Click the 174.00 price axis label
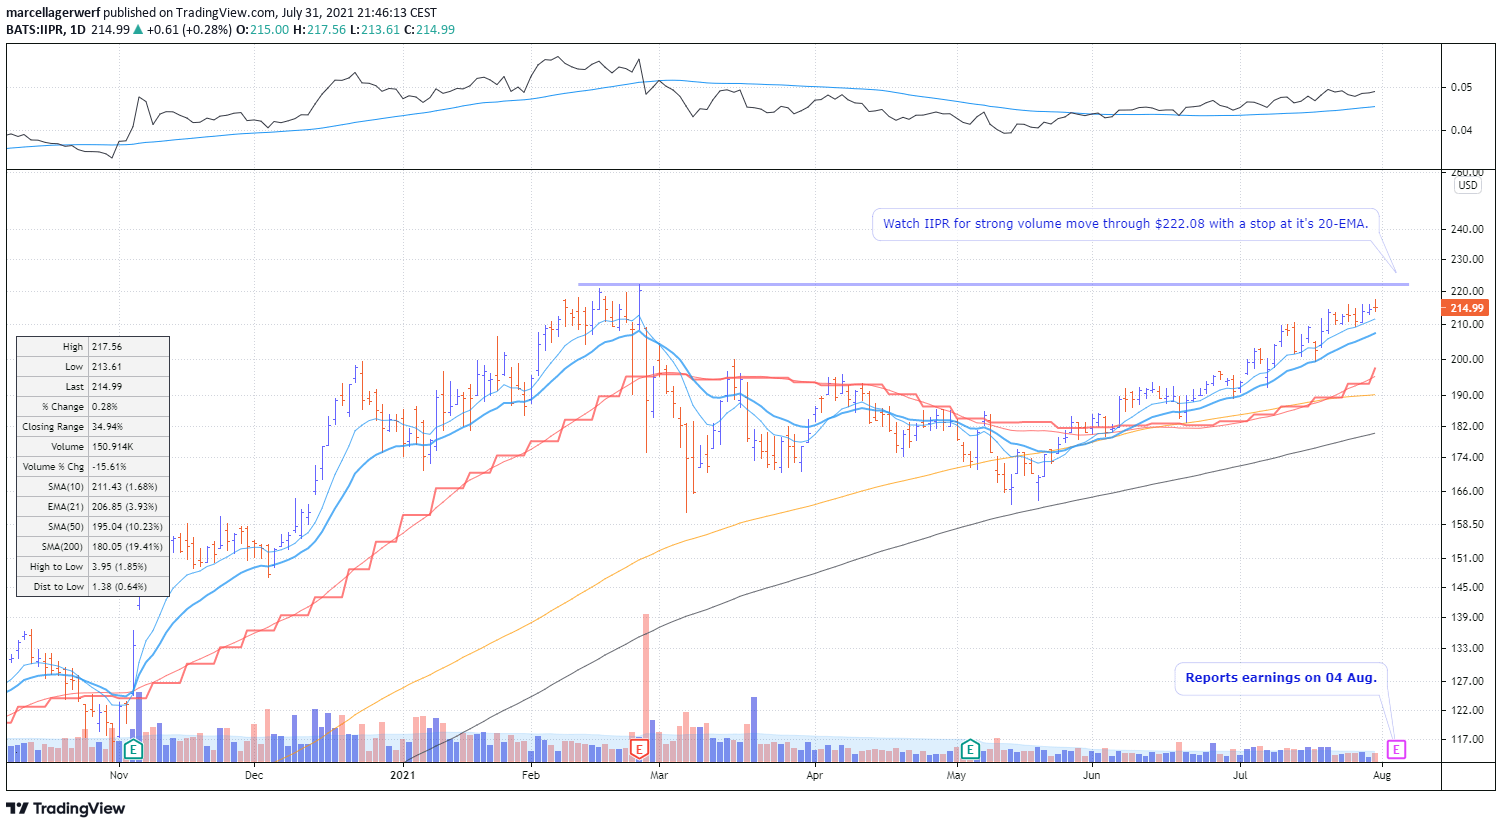 [1467, 457]
